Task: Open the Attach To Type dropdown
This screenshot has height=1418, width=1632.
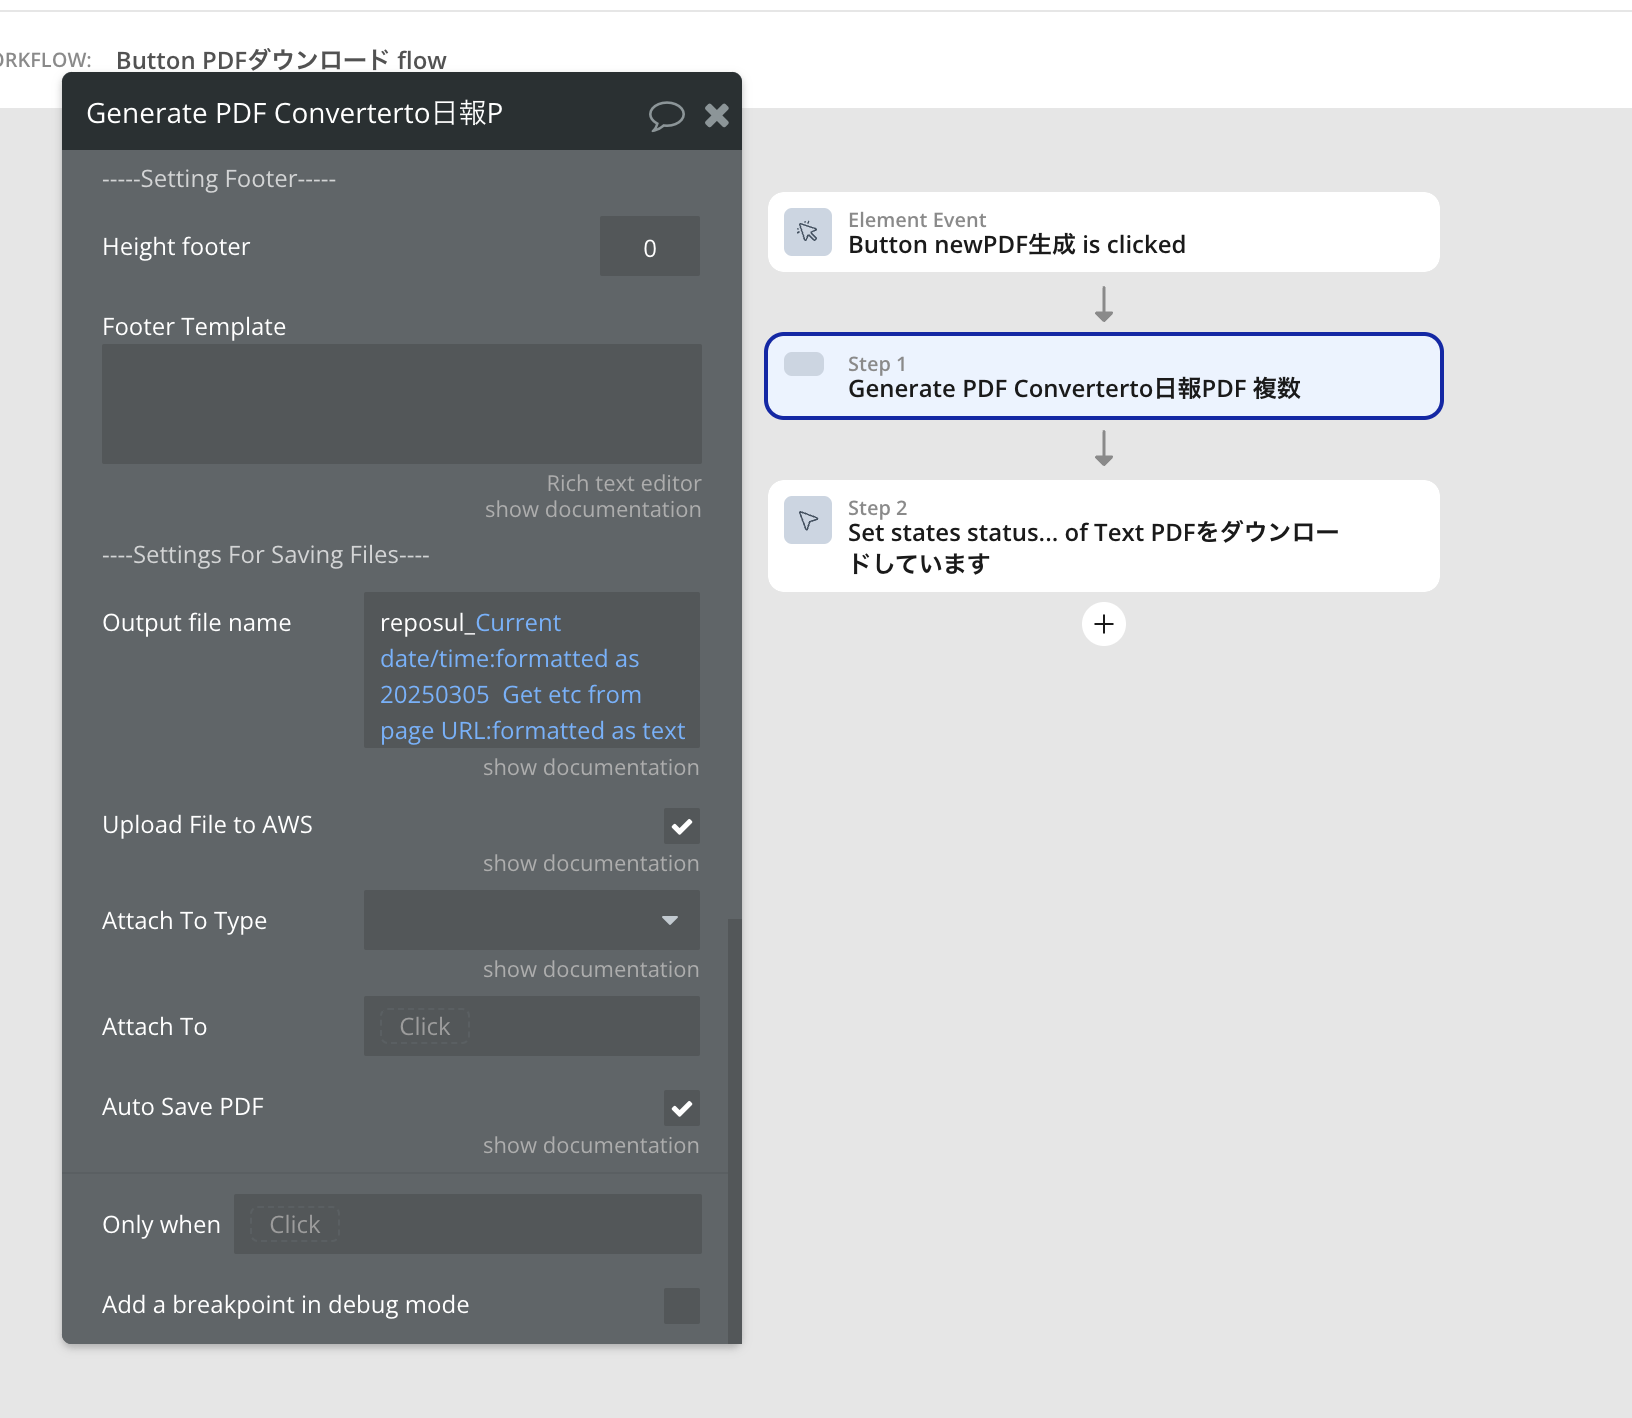Action: [531, 920]
